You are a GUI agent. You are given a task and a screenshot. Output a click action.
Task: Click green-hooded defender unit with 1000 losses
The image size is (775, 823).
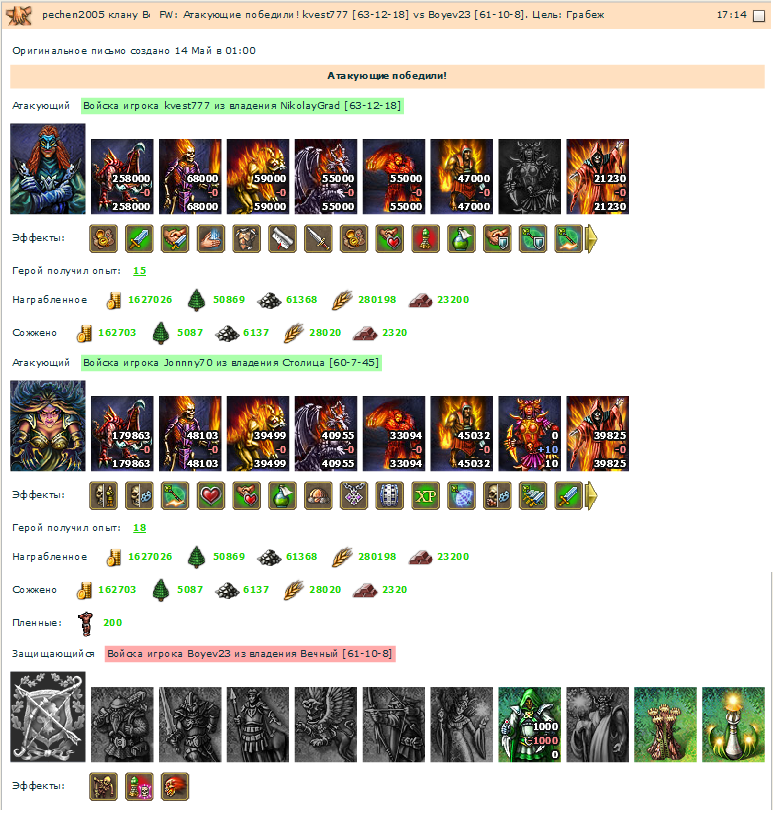coord(529,724)
